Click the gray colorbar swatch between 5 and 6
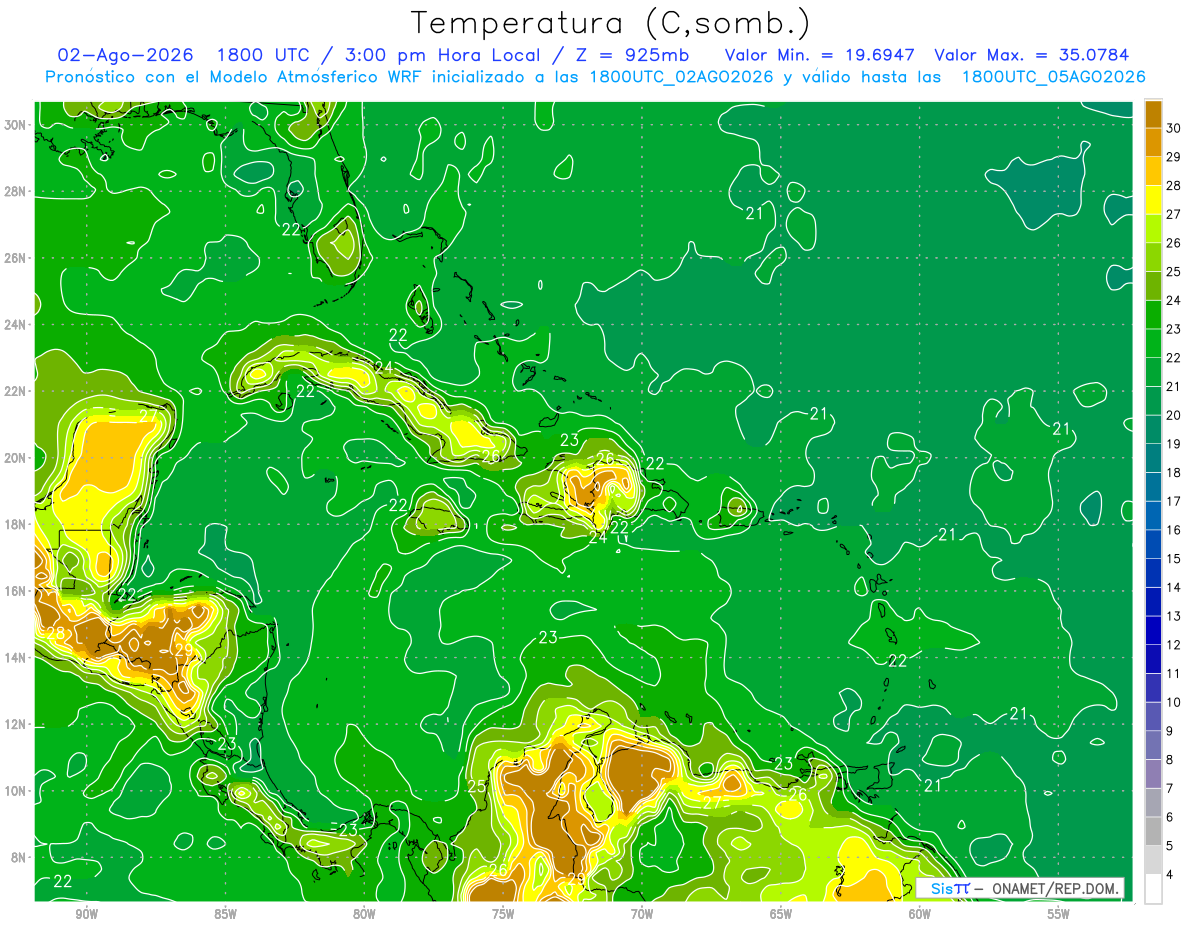Image resolution: width=1200 pixels, height=927 pixels. coord(1154,831)
